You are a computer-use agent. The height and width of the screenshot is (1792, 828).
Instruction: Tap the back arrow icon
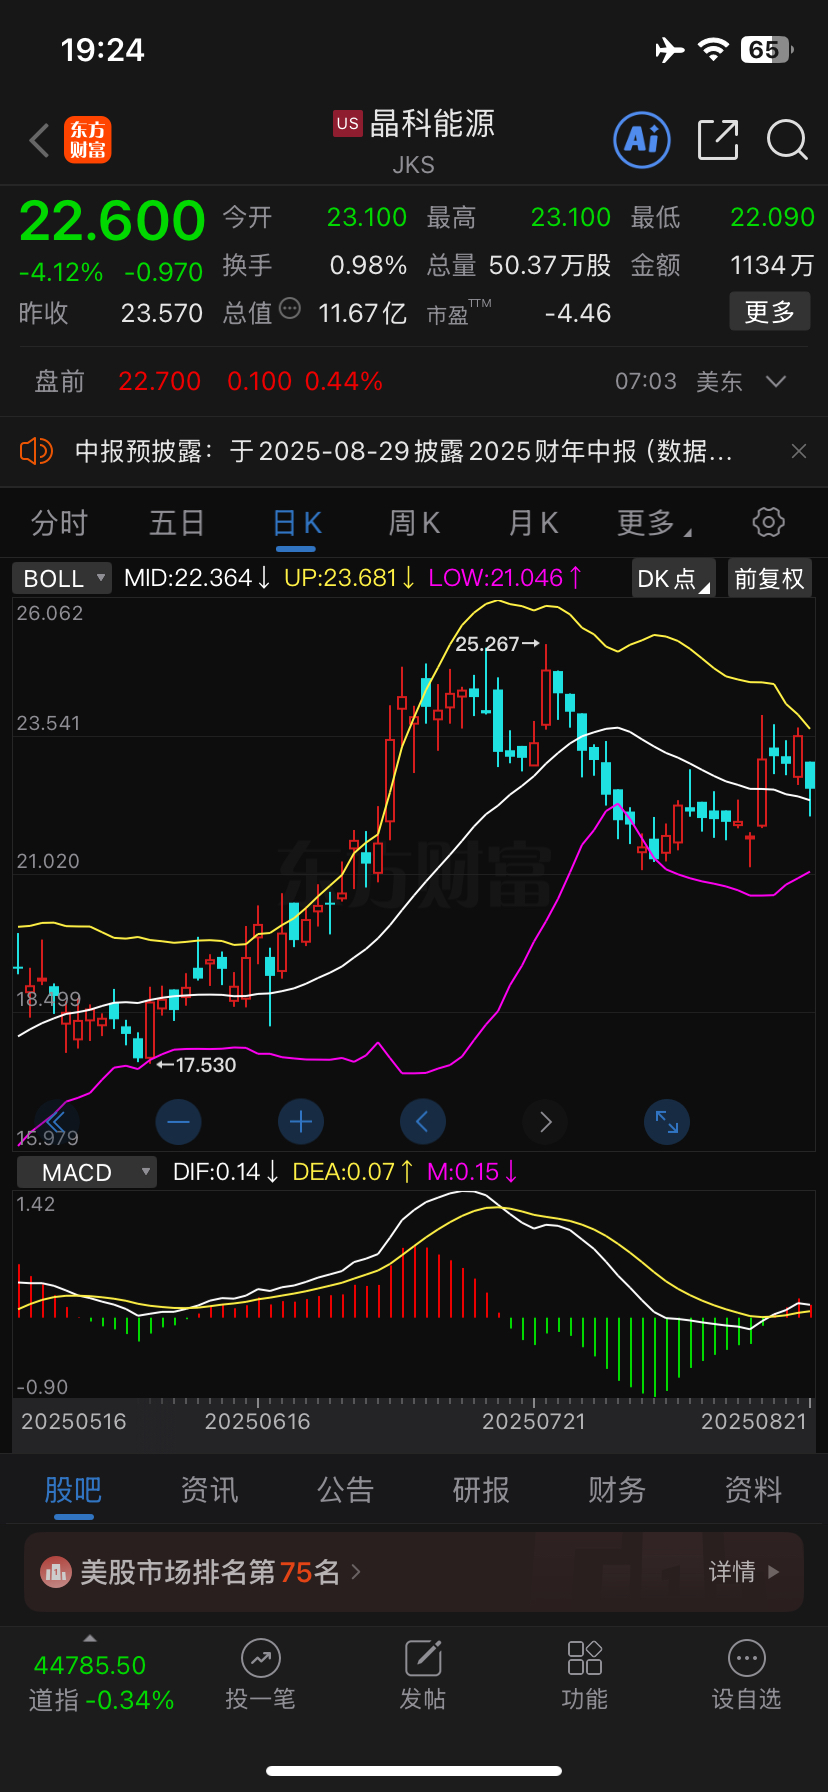click(x=40, y=140)
